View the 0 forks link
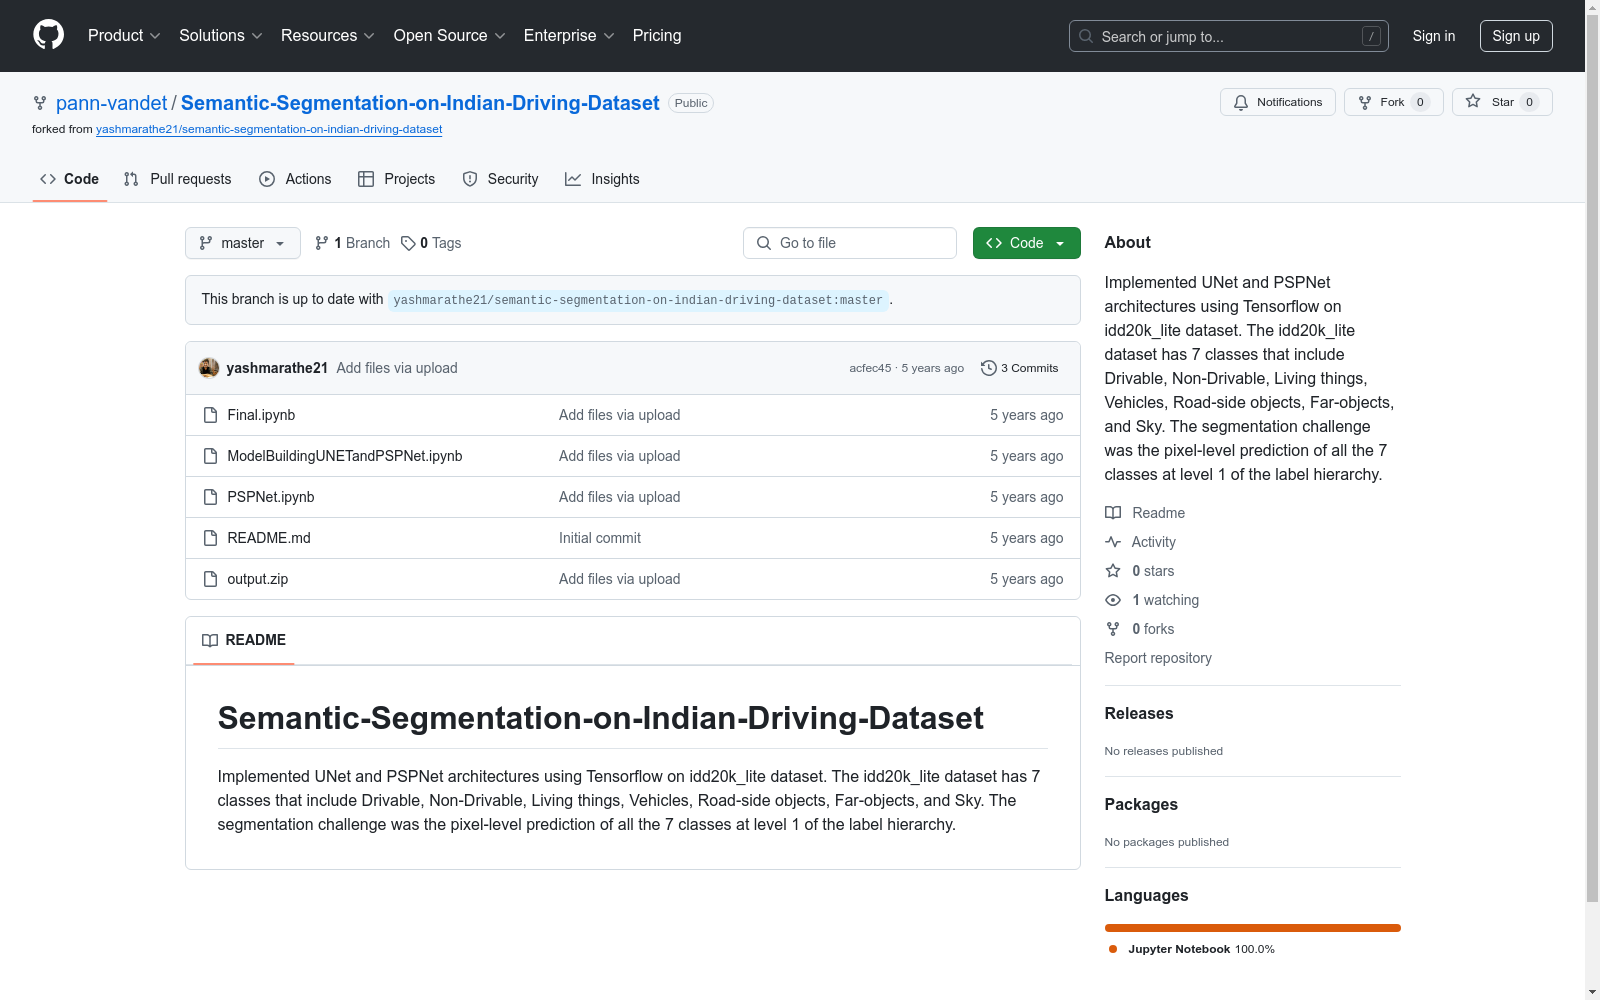1600x1000 pixels. pyautogui.click(x=1140, y=629)
